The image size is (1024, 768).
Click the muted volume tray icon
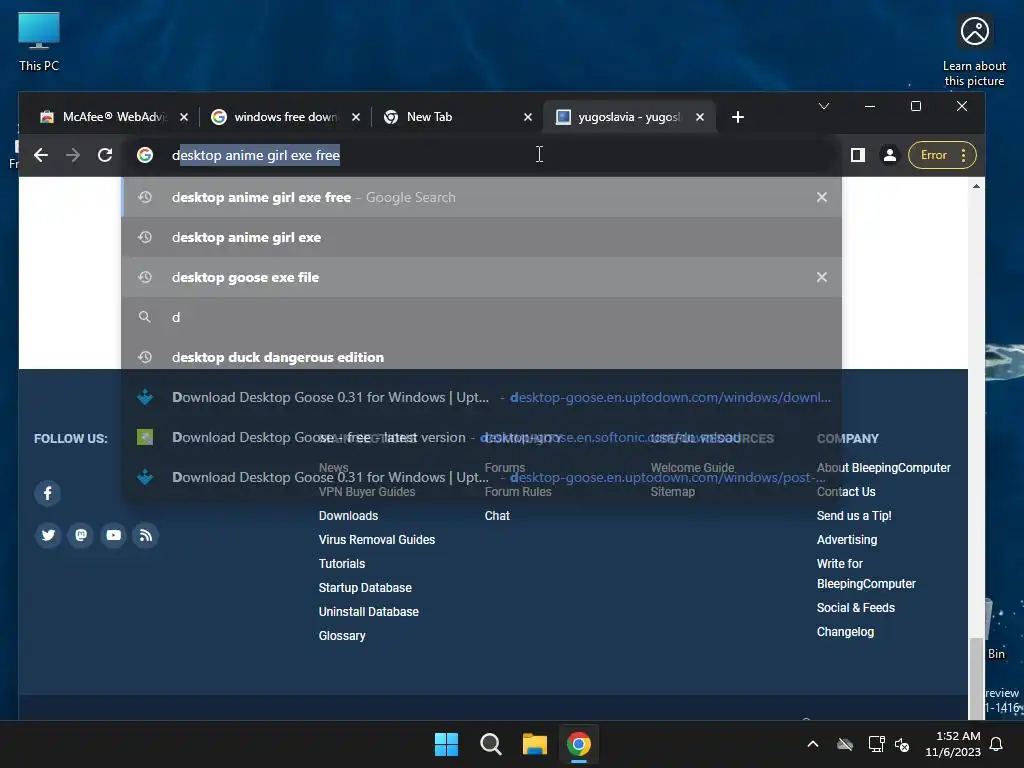coord(902,744)
